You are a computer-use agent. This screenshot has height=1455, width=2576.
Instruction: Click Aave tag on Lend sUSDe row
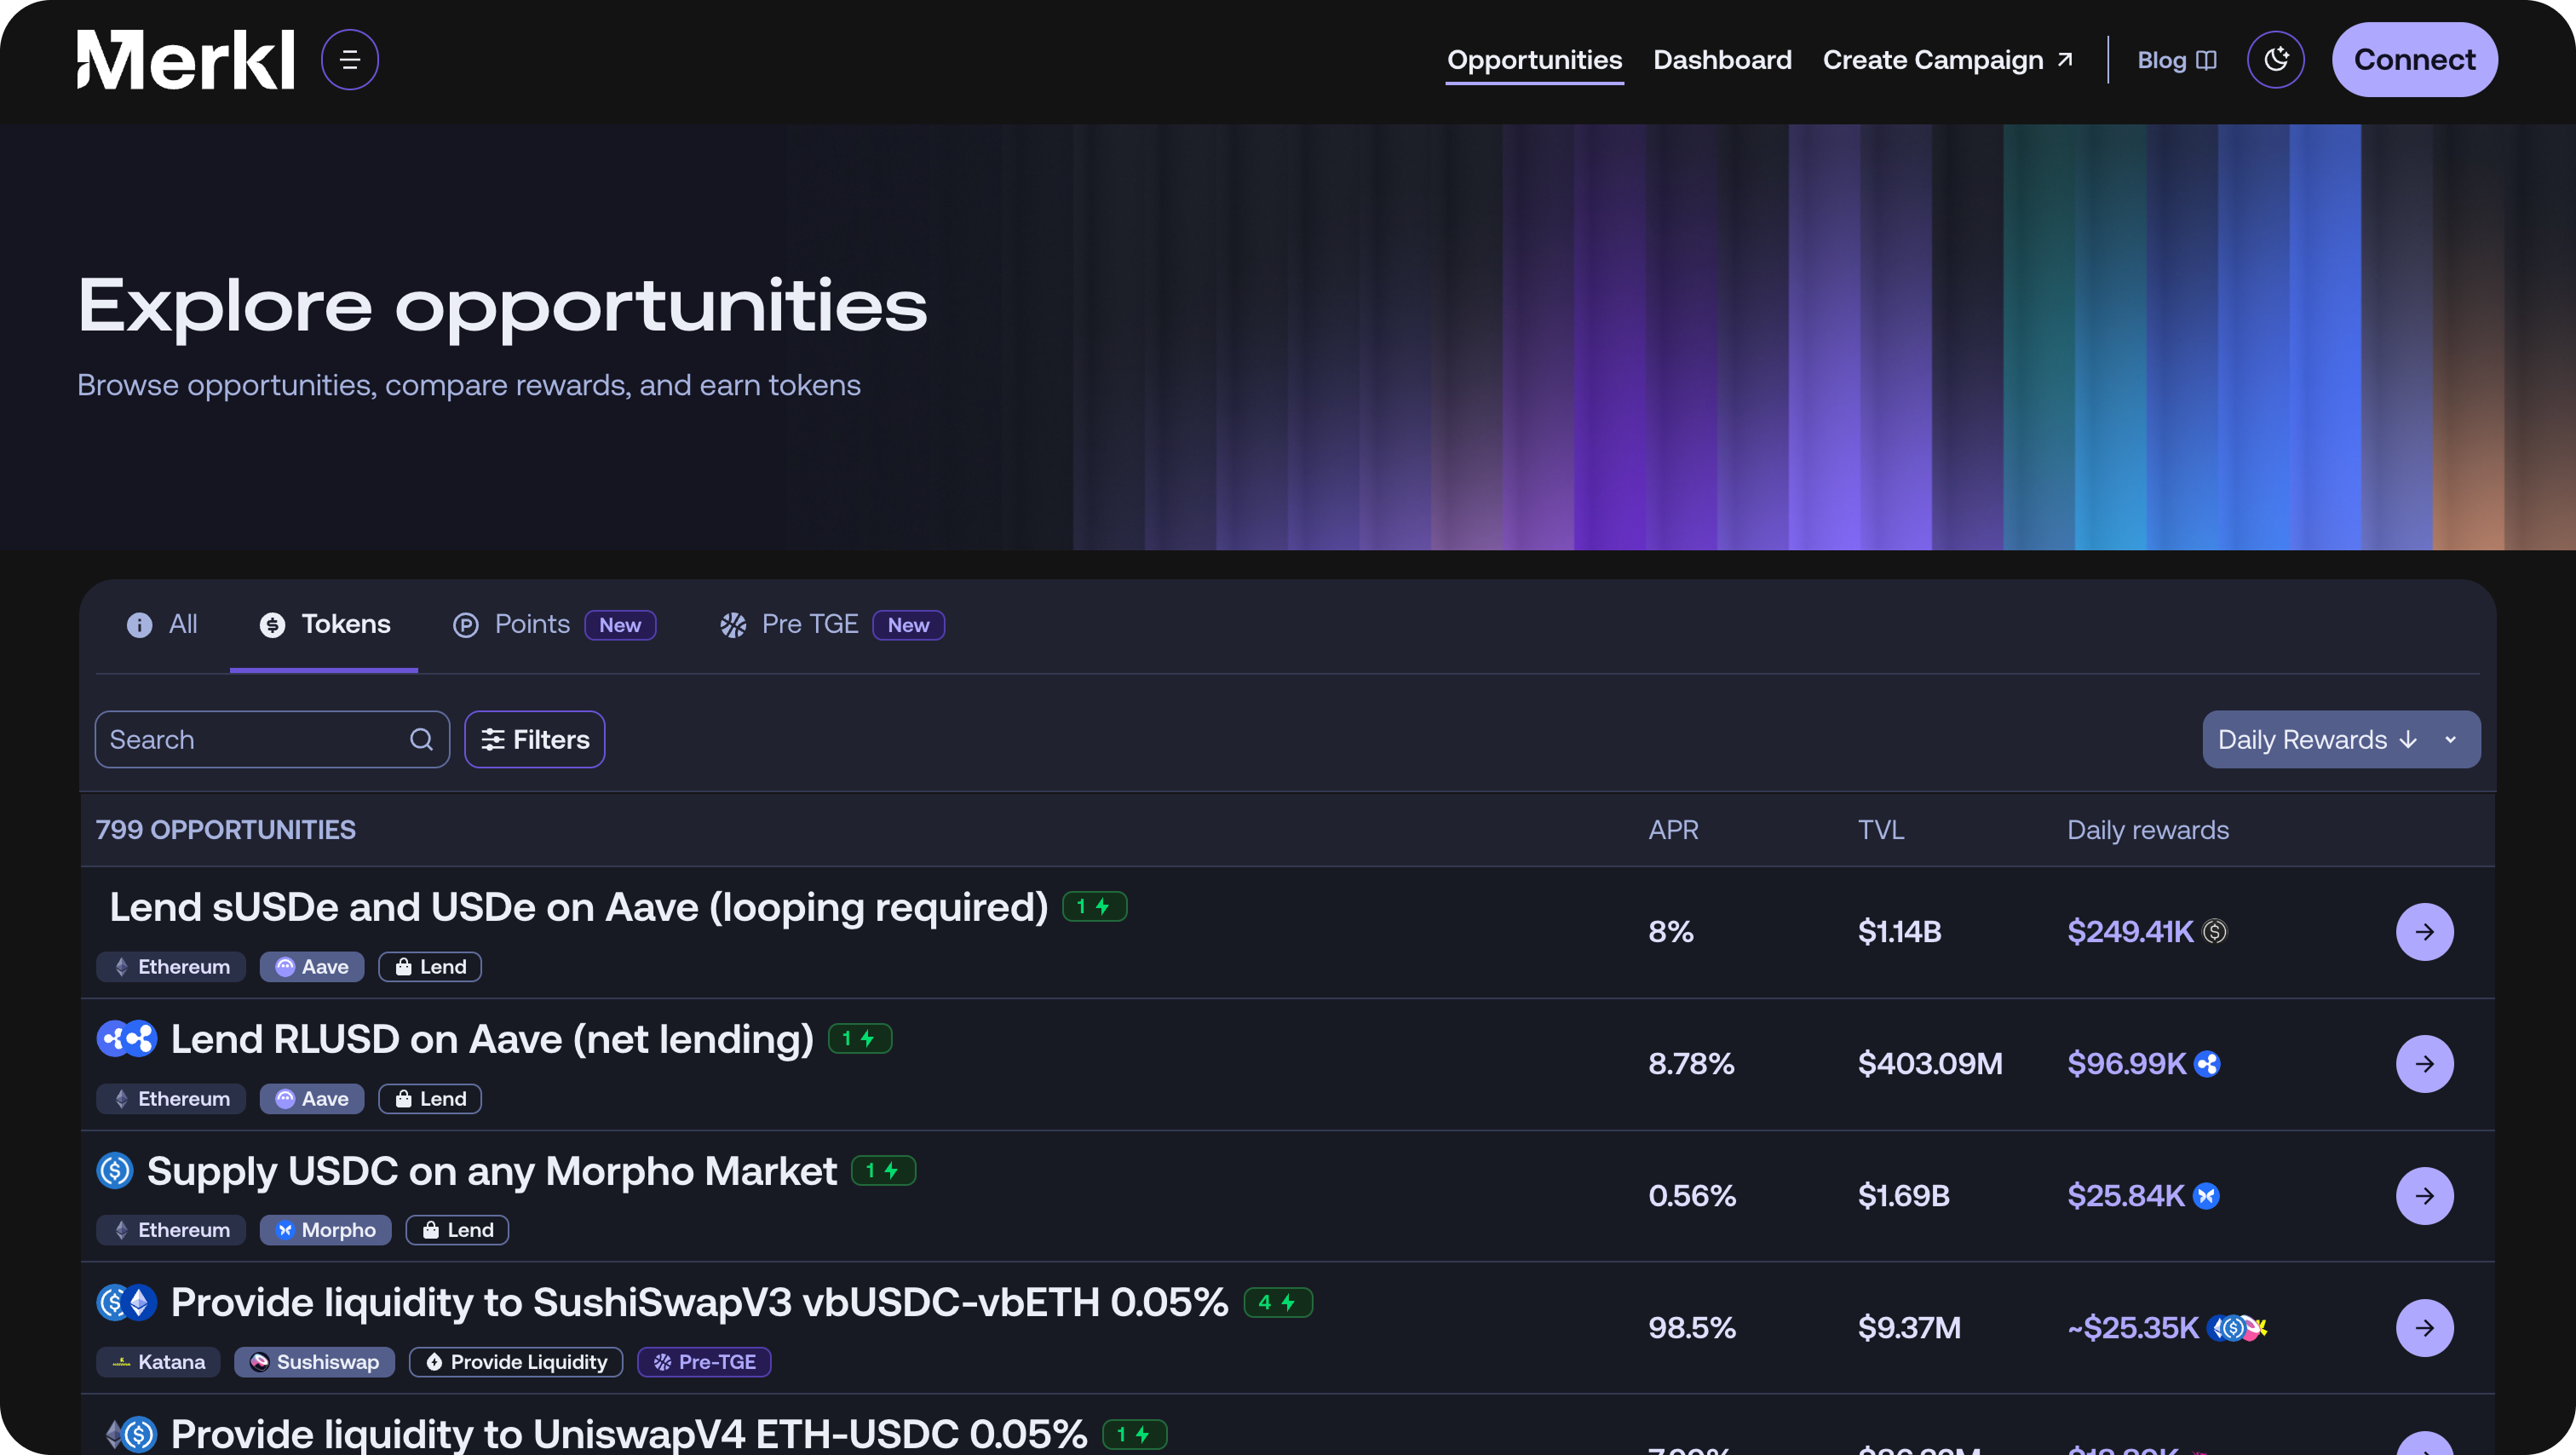pos(312,967)
